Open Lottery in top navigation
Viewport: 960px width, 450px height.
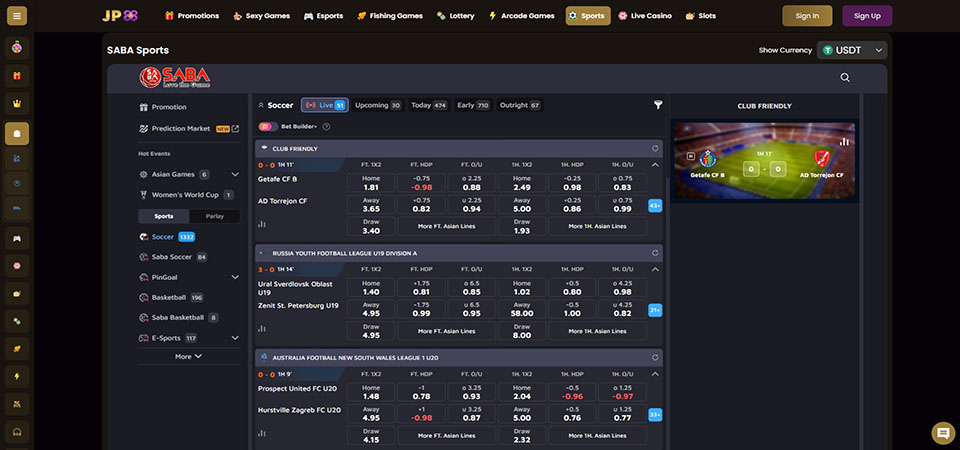pos(456,16)
